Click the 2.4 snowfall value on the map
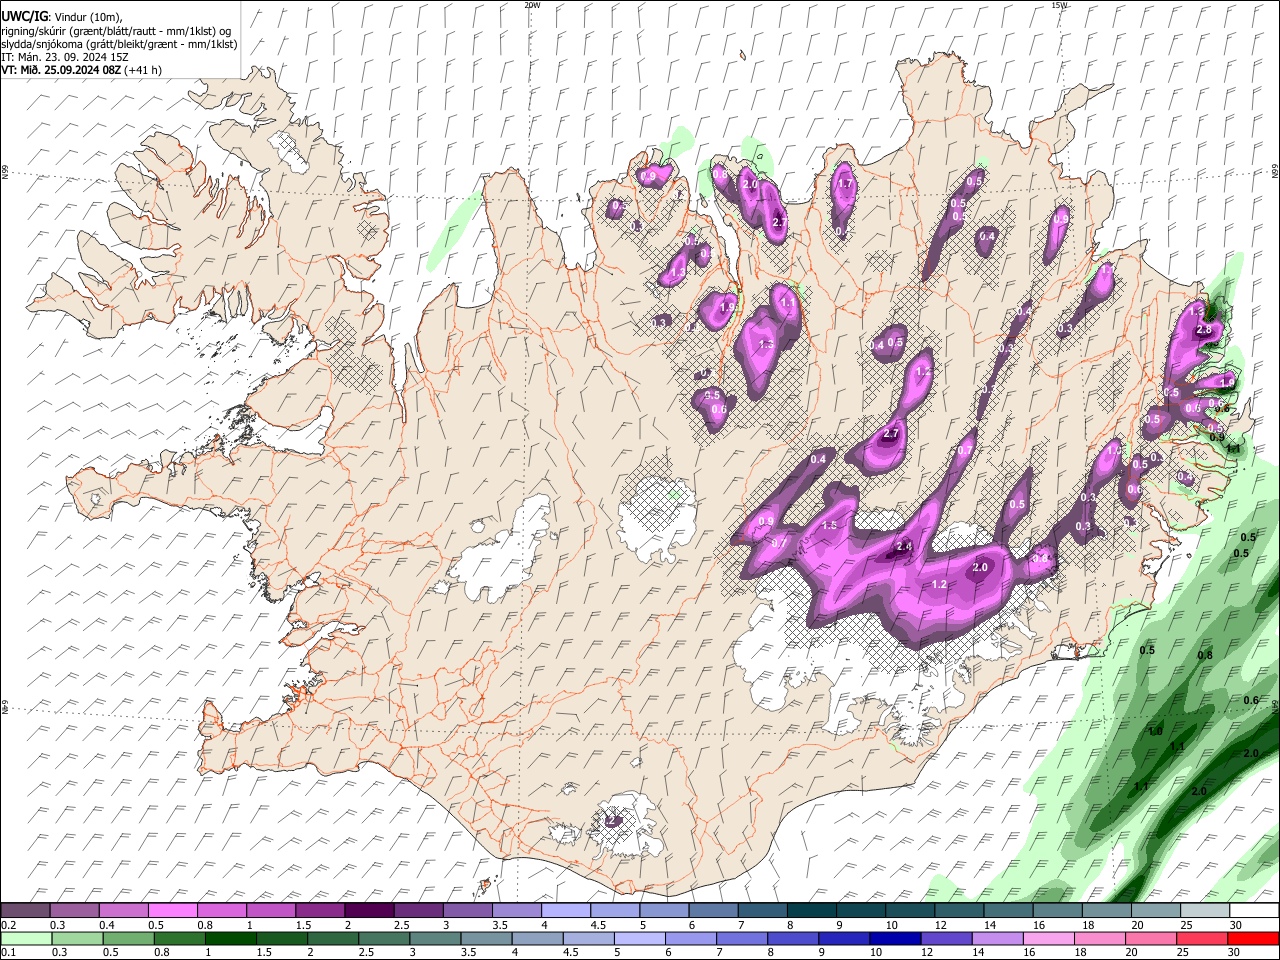This screenshot has width=1280, height=960. (x=904, y=546)
